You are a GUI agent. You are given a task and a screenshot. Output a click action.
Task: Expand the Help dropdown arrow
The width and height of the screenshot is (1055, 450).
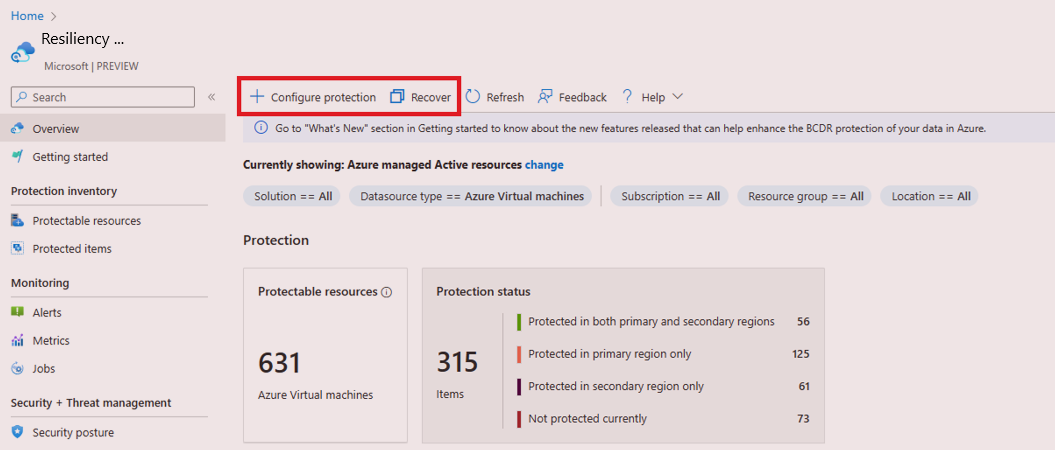(x=678, y=97)
